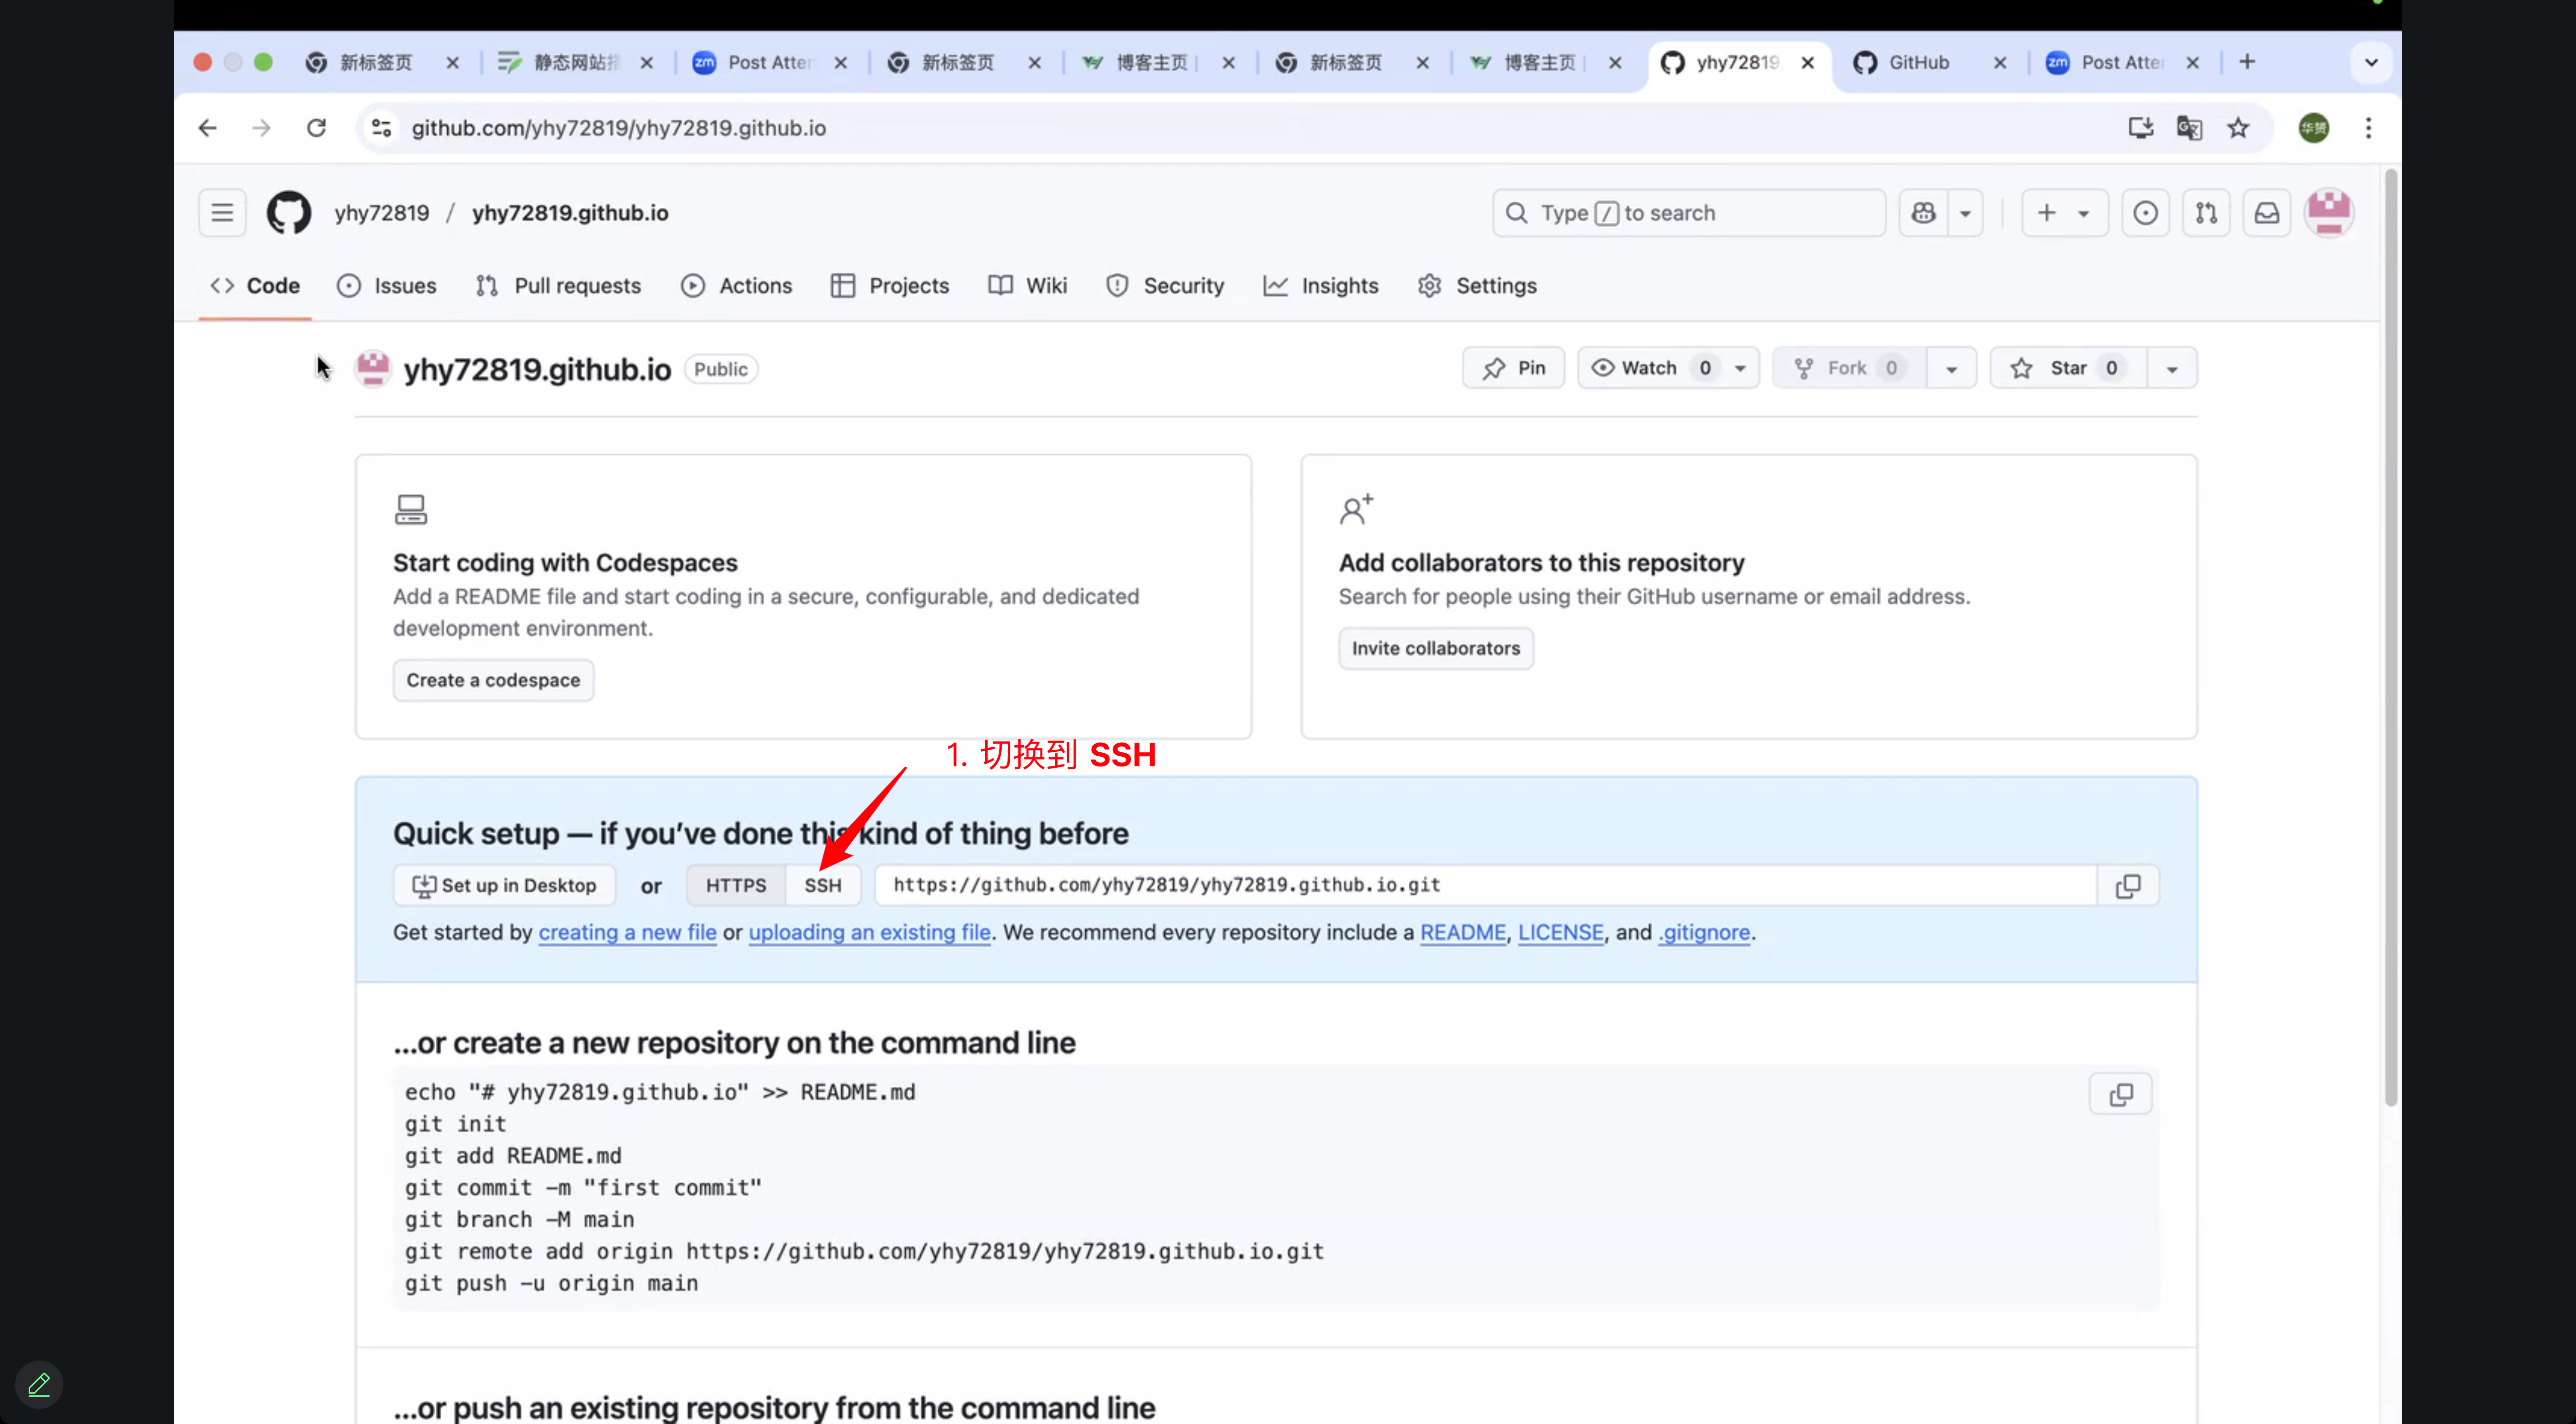Image resolution: width=2576 pixels, height=1424 pixels.
Task: Go forward to the next page
Action: (x=262, y=128)
